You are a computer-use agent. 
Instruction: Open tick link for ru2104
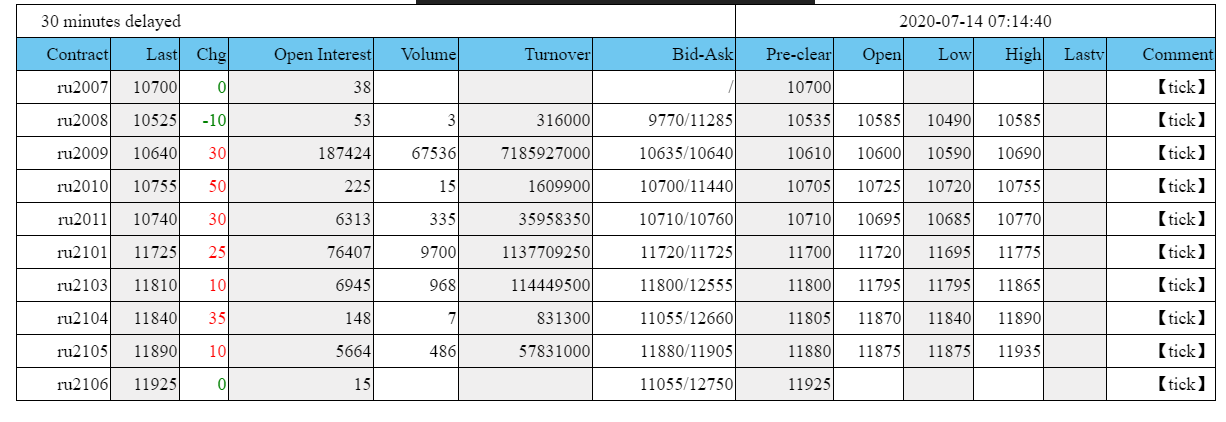click(x=1181, y=318)
